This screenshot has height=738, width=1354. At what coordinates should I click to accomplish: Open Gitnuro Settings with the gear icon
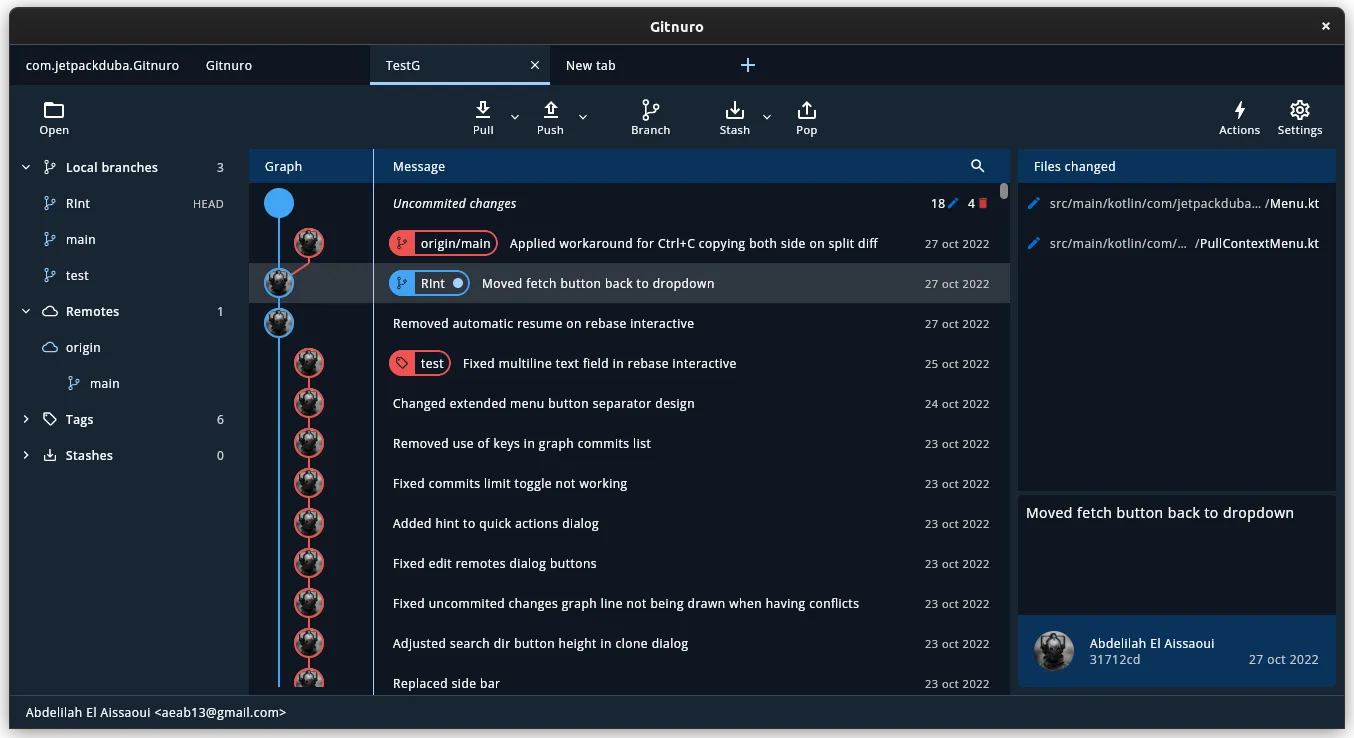point(1299,112)
